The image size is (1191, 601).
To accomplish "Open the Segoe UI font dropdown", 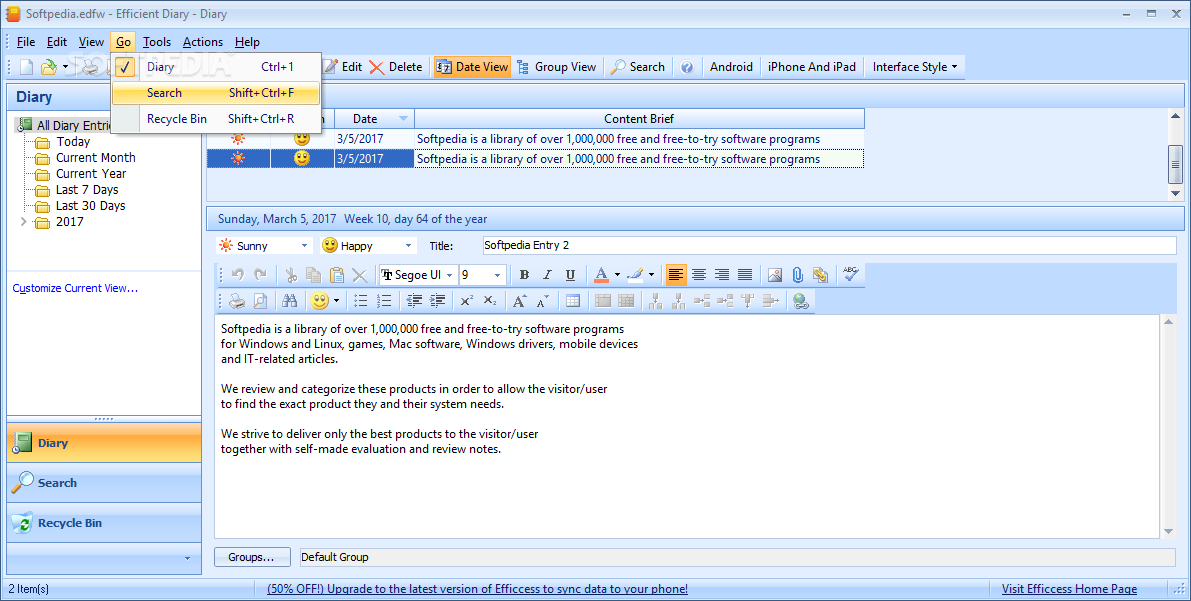I will click(450, 275).
